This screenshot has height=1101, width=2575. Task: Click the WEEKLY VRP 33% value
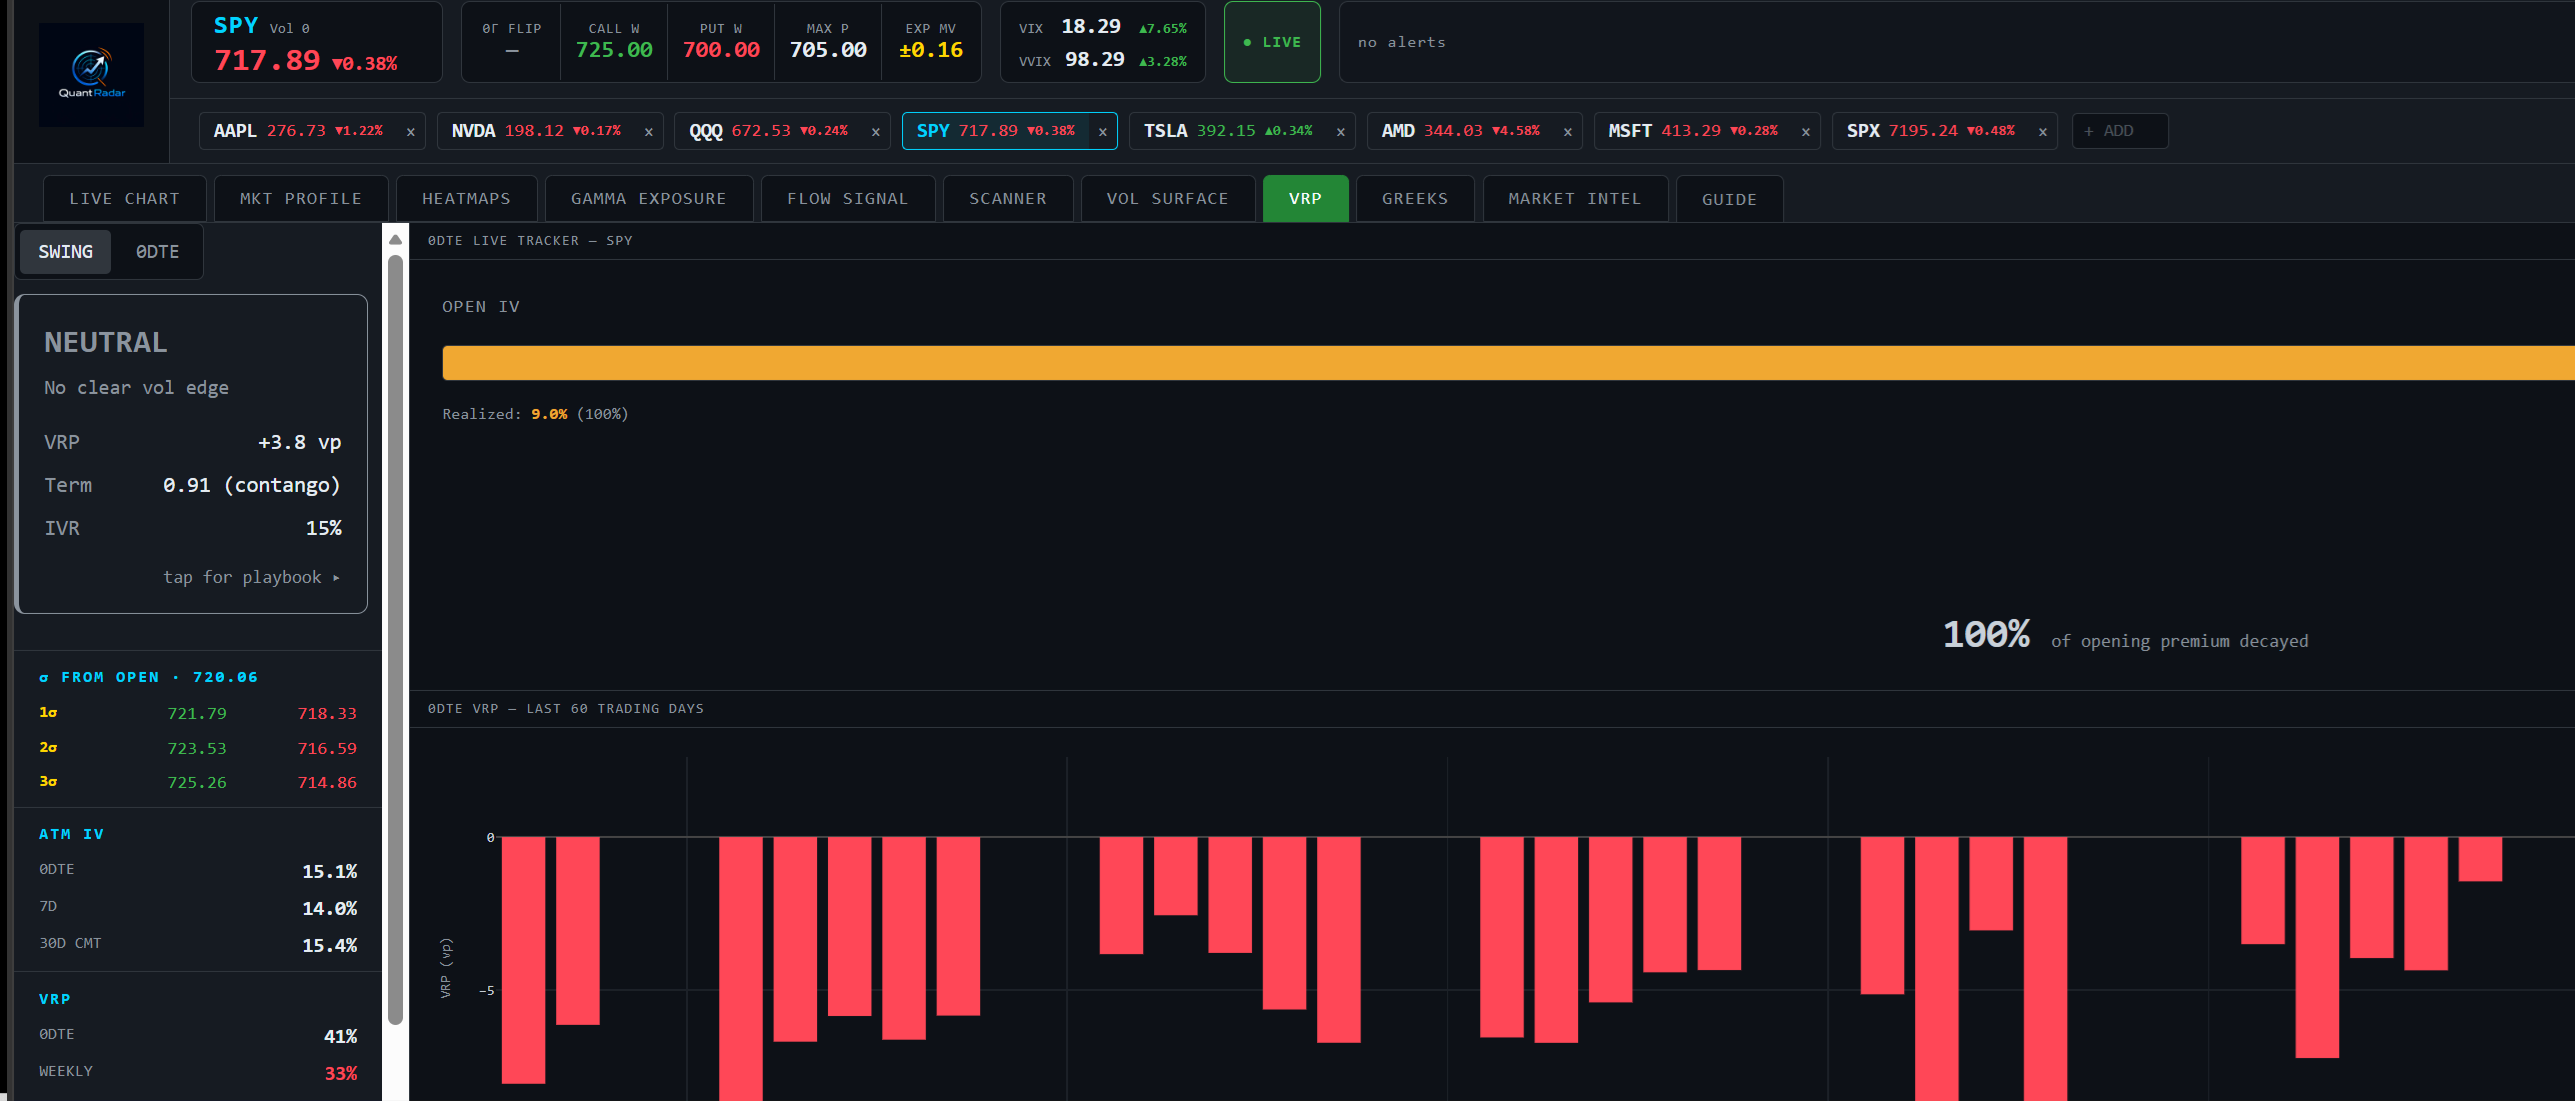[x=341, y=1074]
